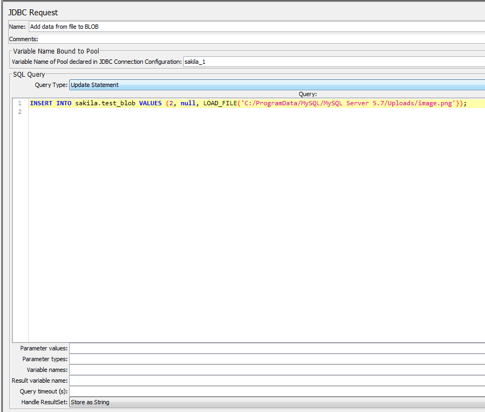485x412 pixels.
Task: Open the Query Type dropdown 'Update Statement'
Action: tap(277, 85)
